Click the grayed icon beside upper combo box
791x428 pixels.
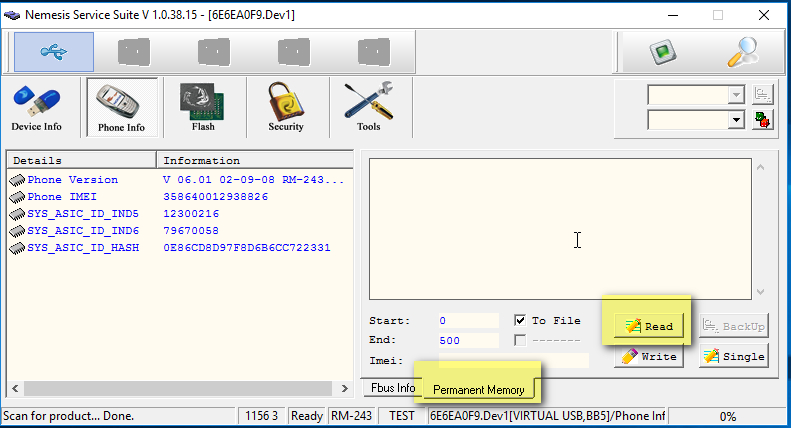(763, 94)
